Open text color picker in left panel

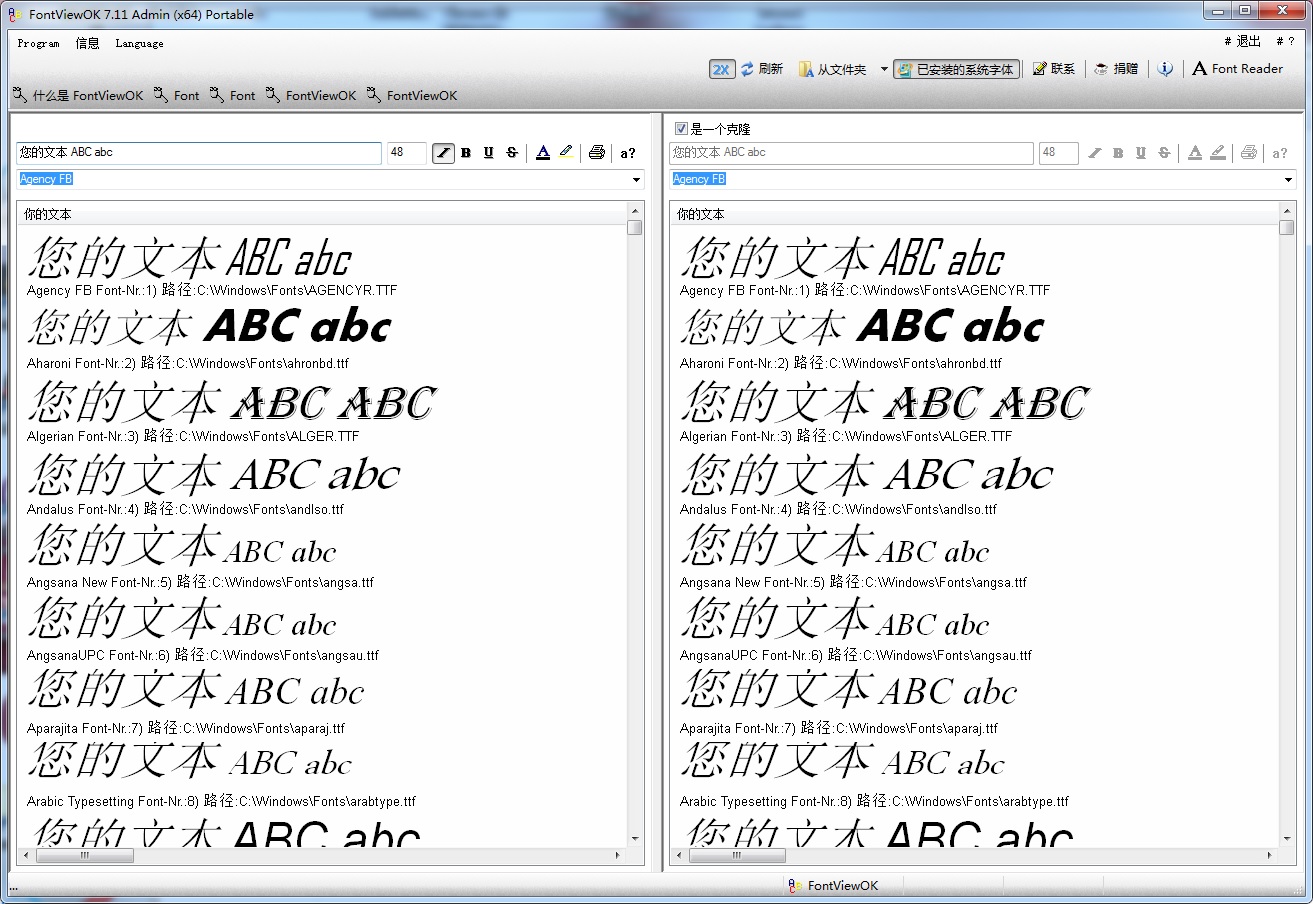tap(543, 153)
